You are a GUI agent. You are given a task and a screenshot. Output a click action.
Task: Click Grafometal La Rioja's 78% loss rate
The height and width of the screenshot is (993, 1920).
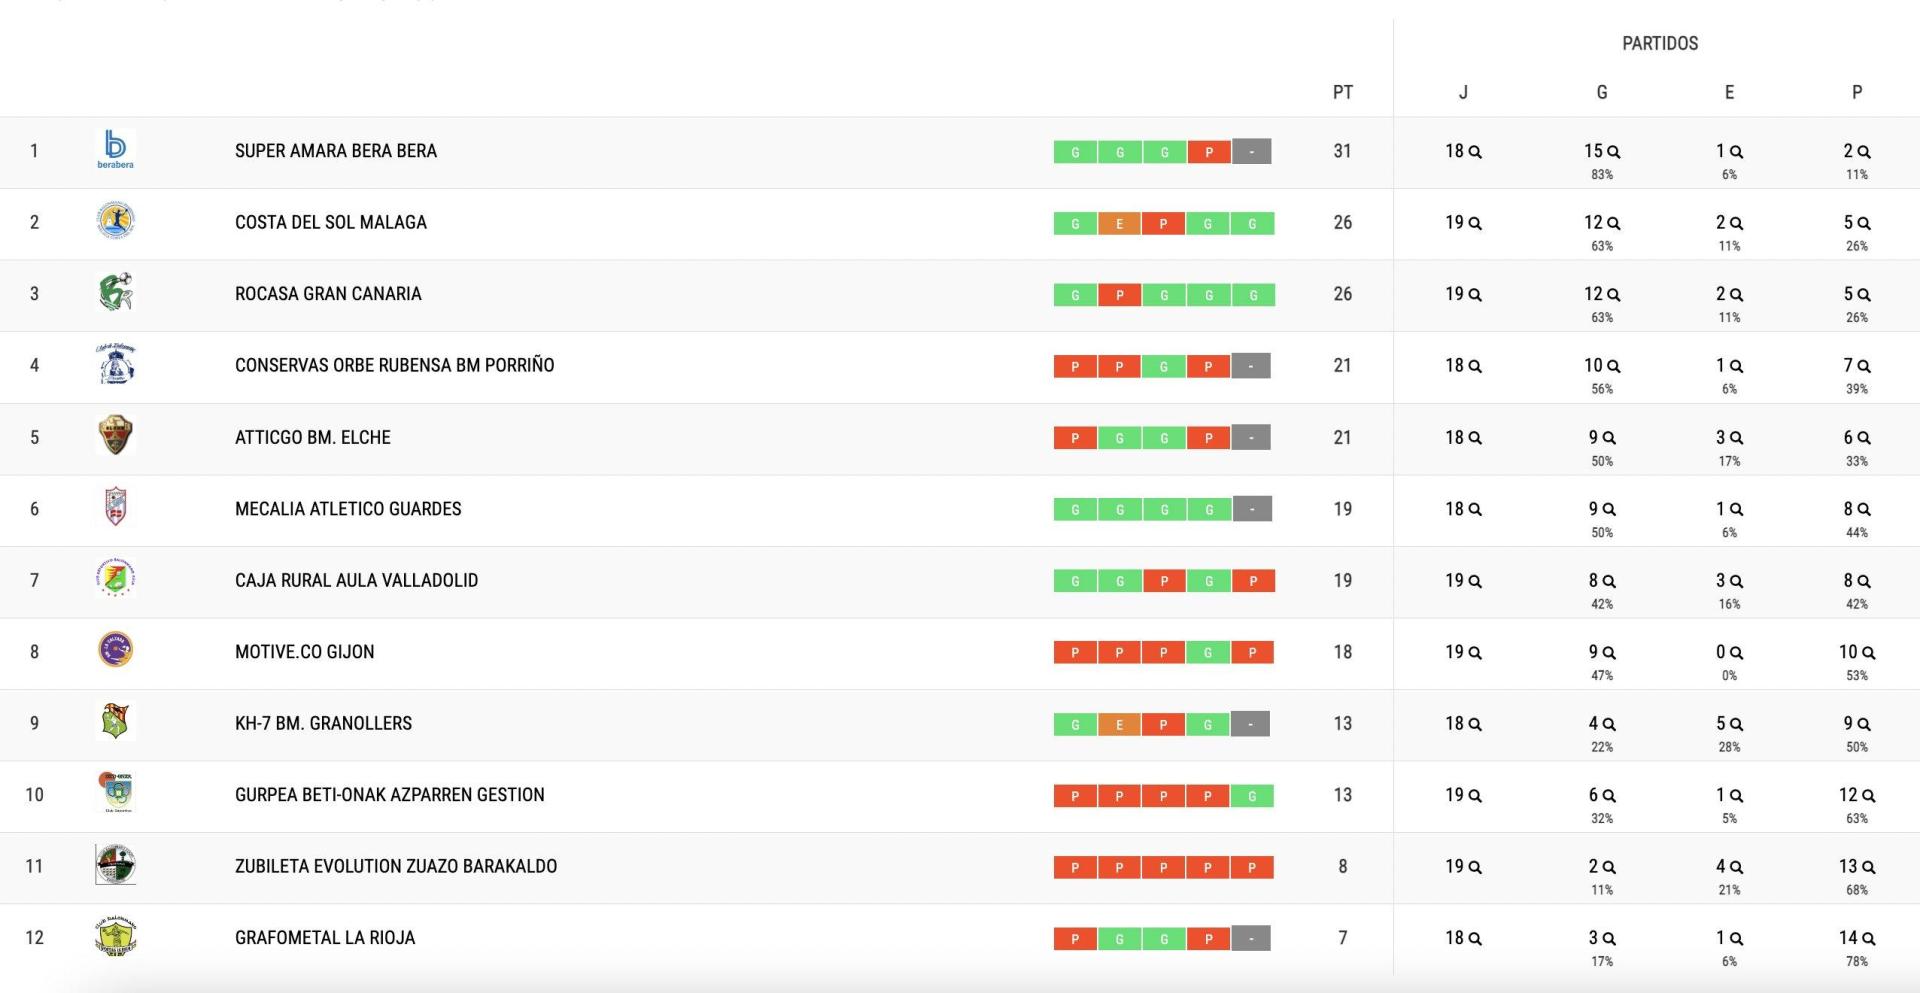click(1857, 961)
